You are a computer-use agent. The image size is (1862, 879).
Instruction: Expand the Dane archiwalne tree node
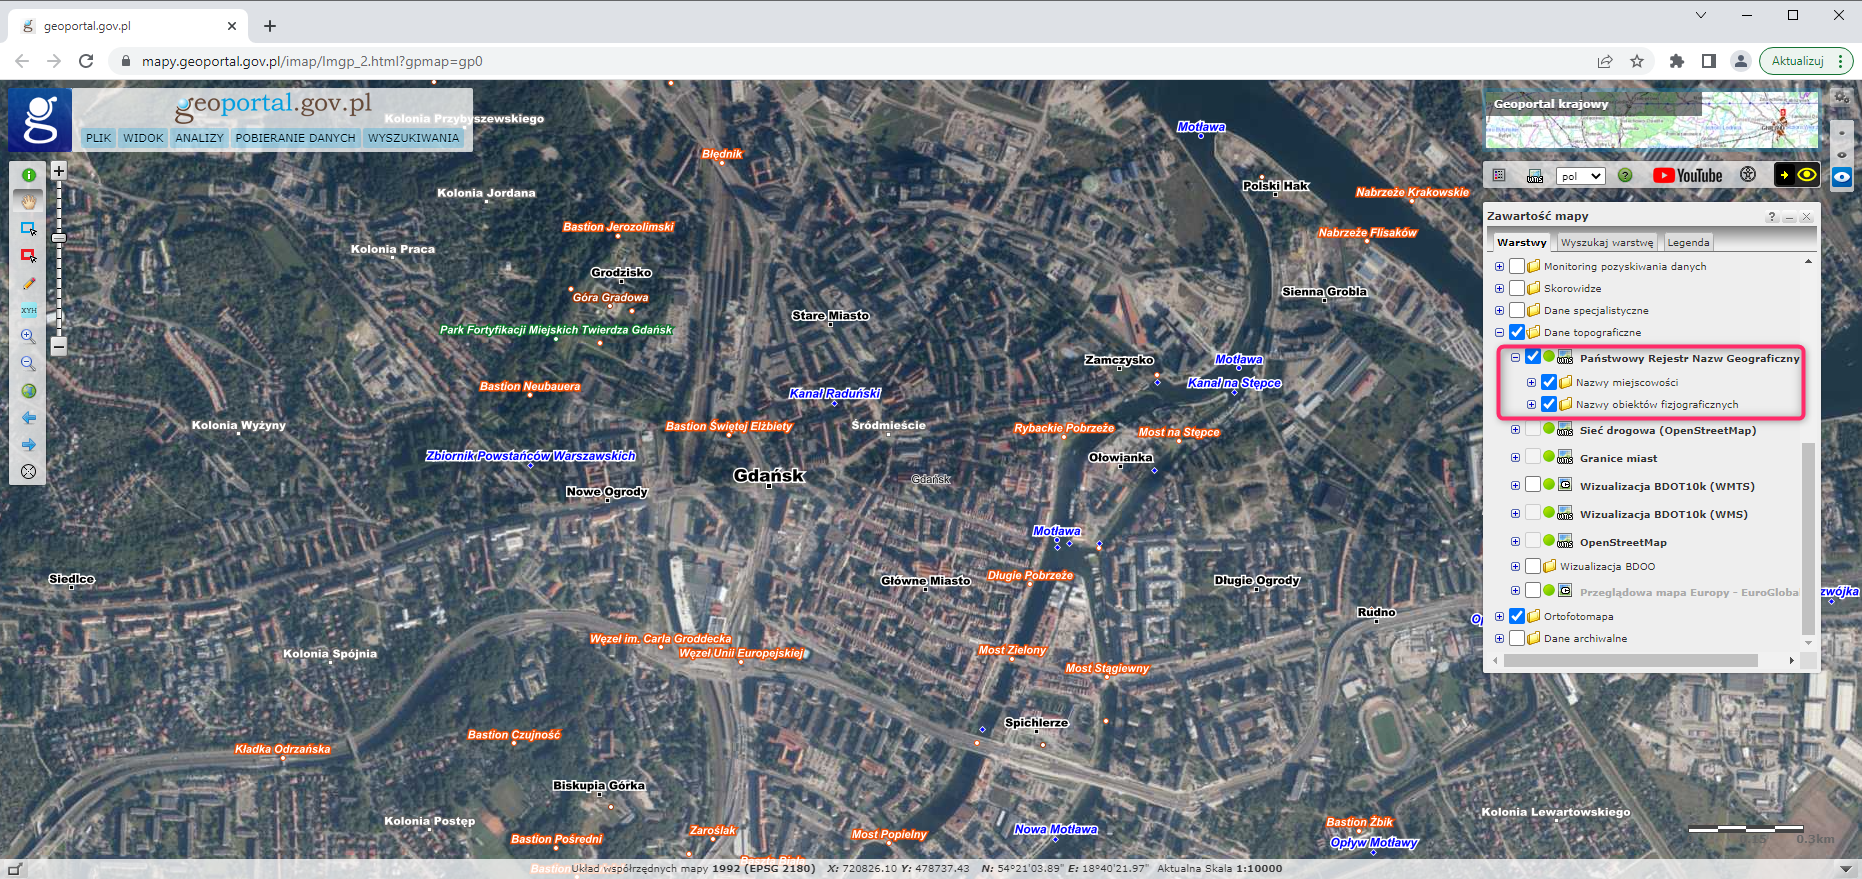[x=1499, y=638]
